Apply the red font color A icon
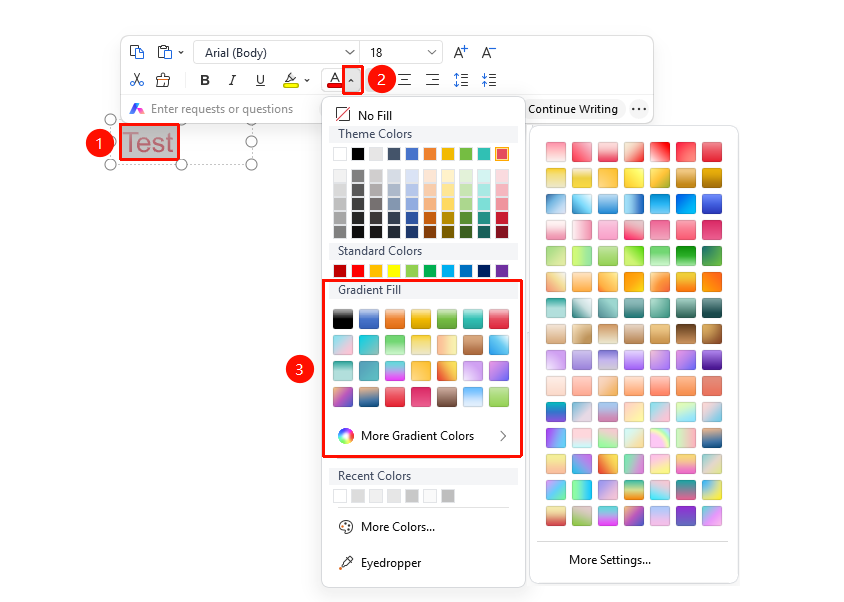Screen dimensions: 844x602 pyautogui.click(x=334, y=80)
